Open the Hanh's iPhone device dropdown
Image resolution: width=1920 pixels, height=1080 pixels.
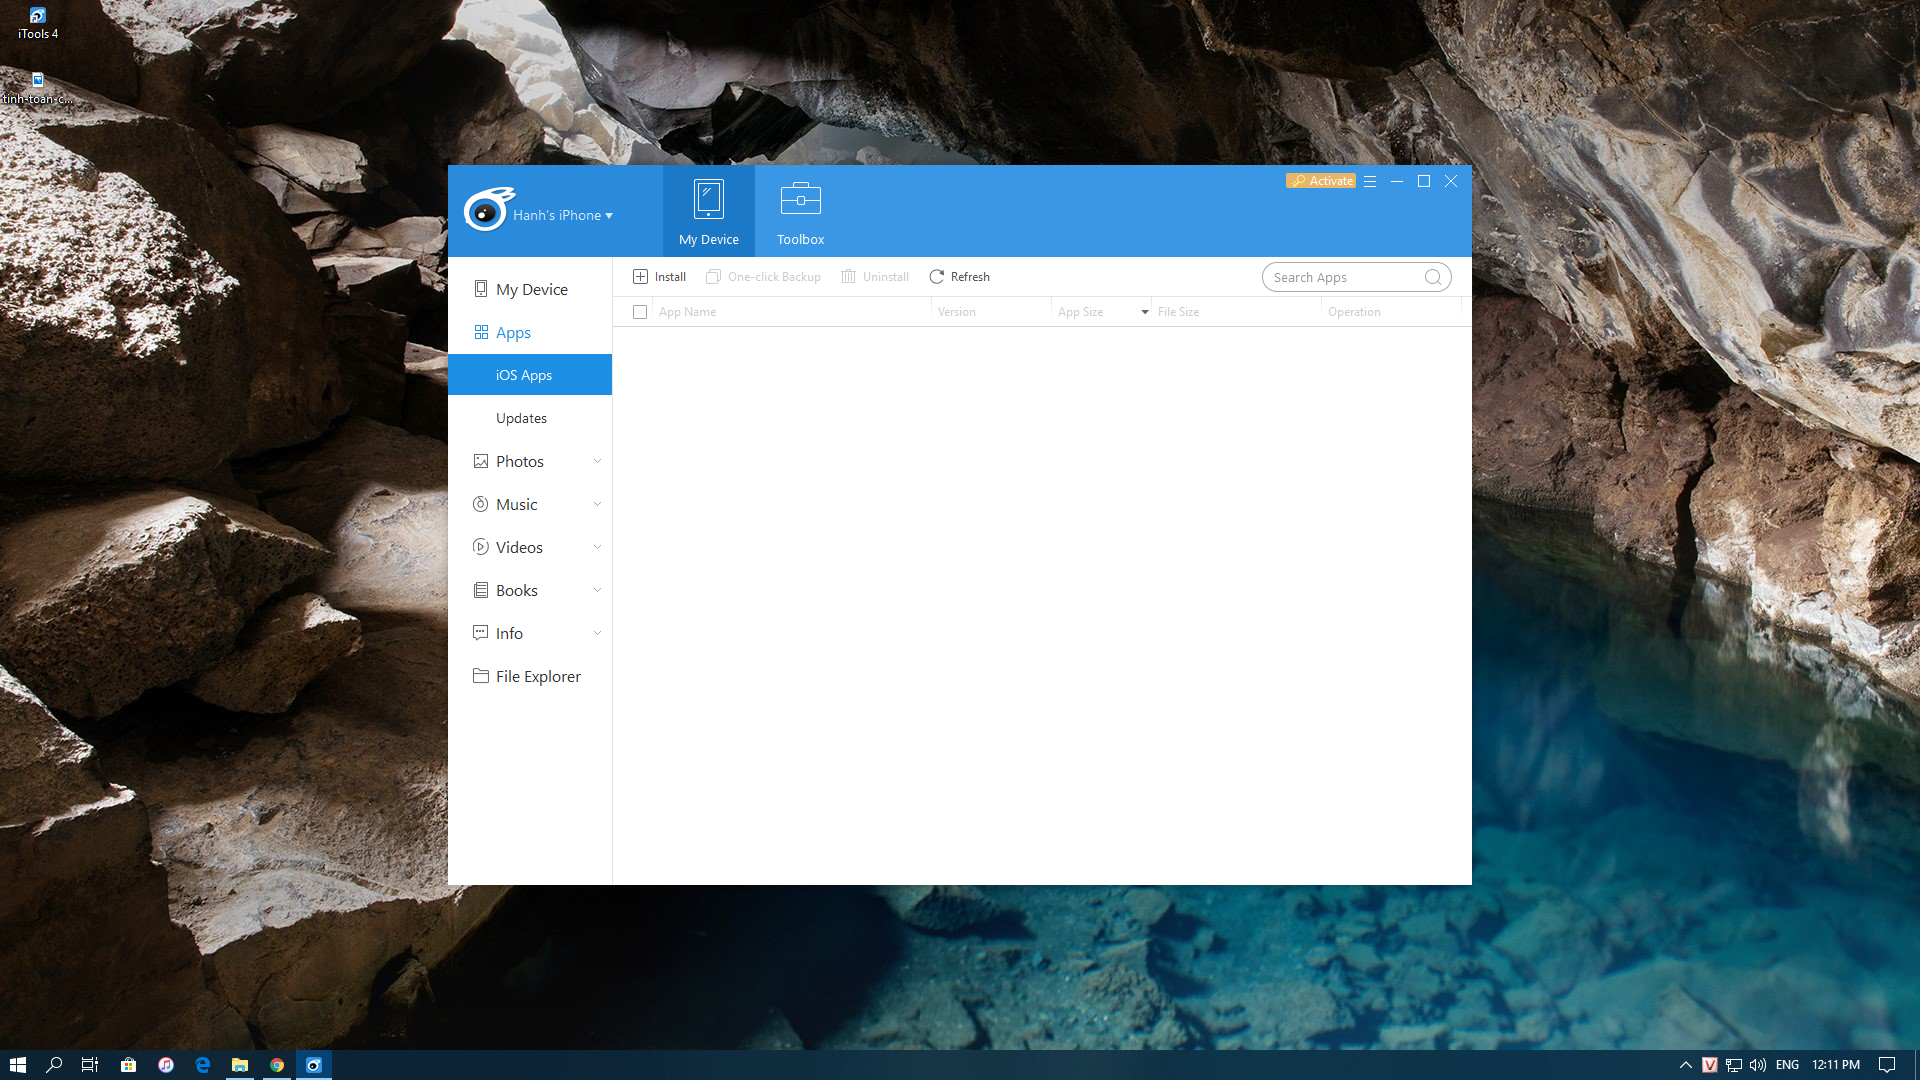(563, 215)
